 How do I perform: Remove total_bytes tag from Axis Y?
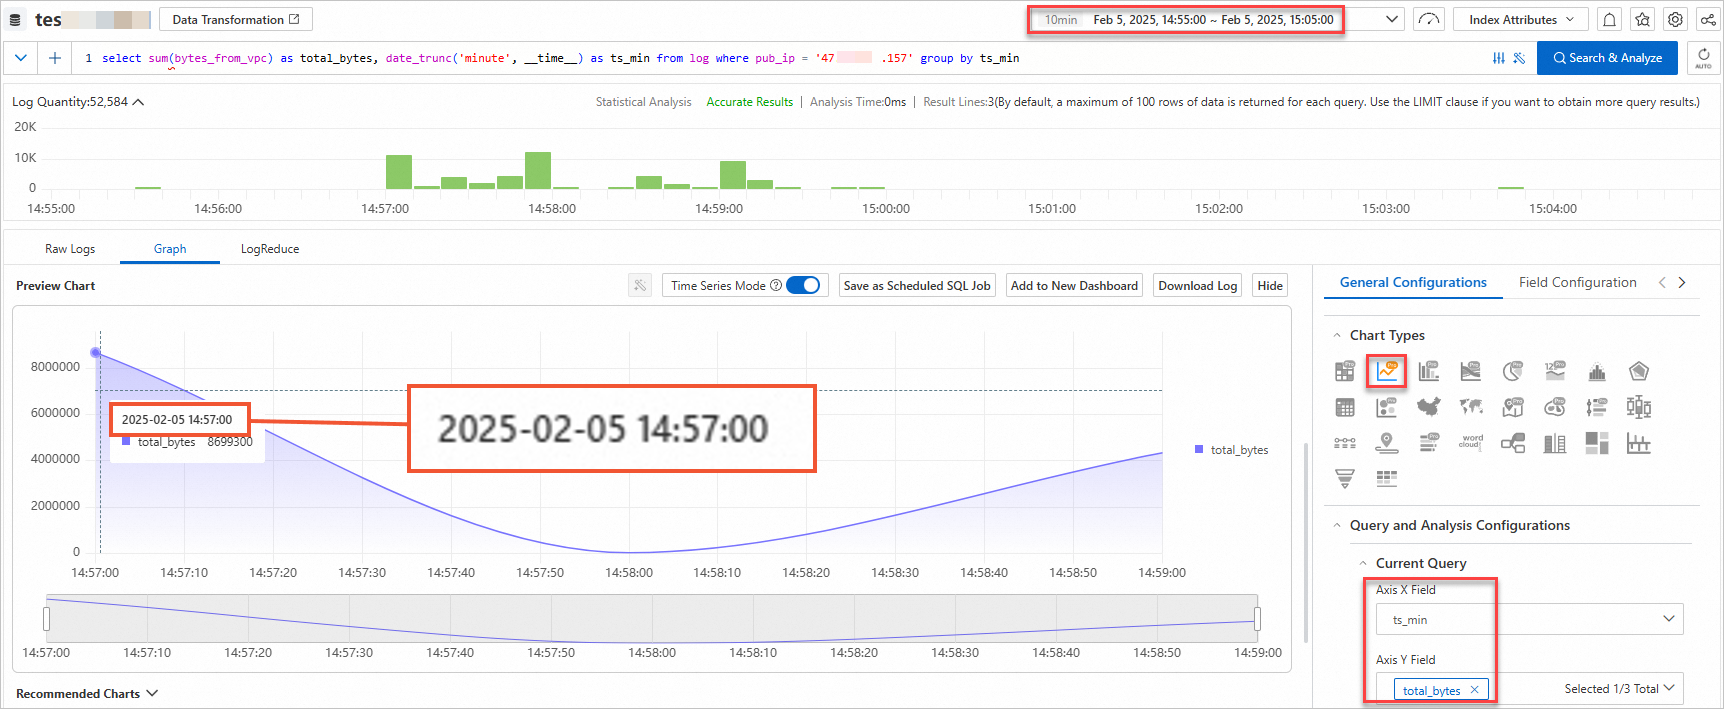(1474, 690)
